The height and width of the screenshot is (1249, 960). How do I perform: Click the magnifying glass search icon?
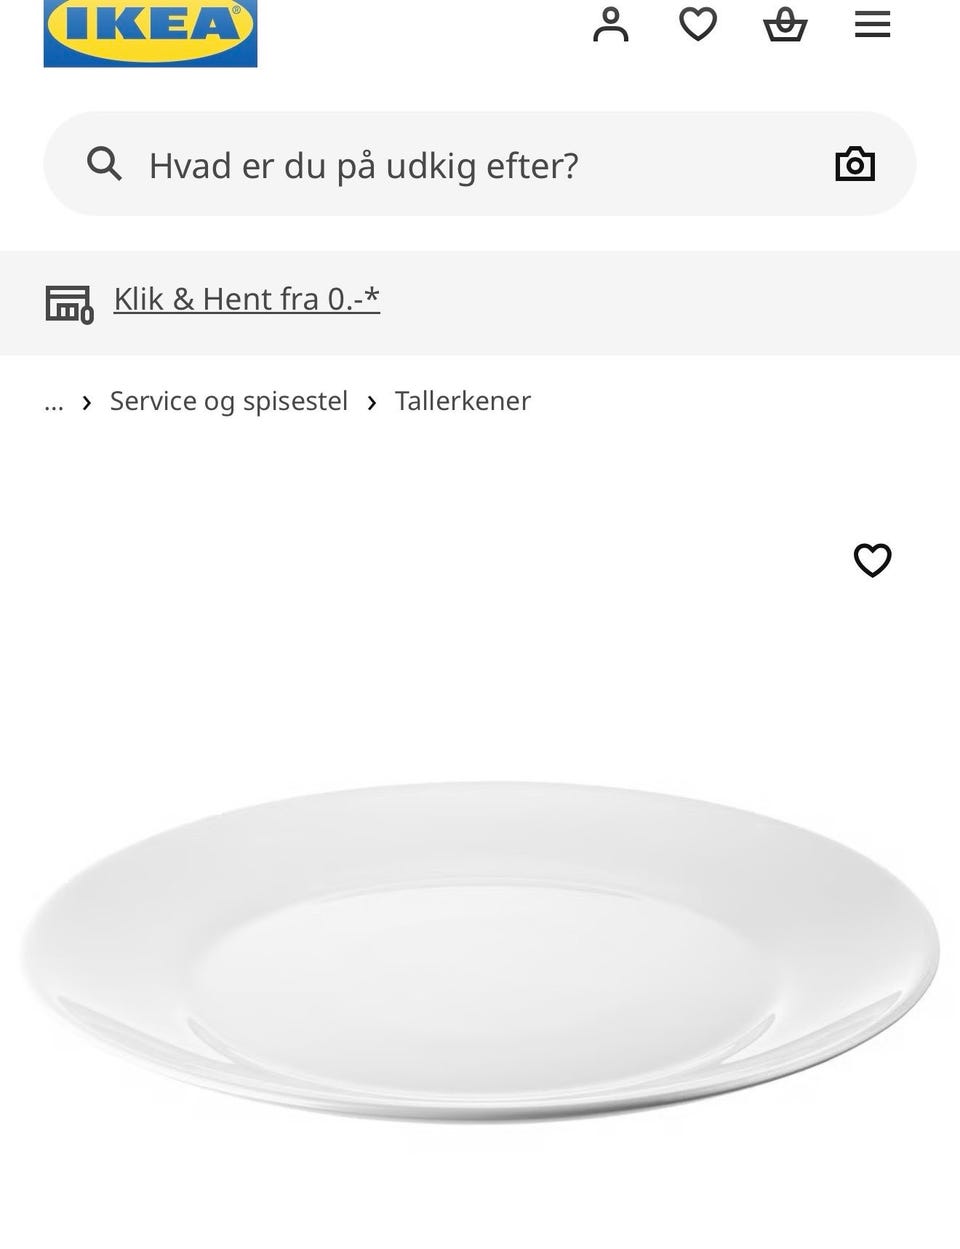104,164
